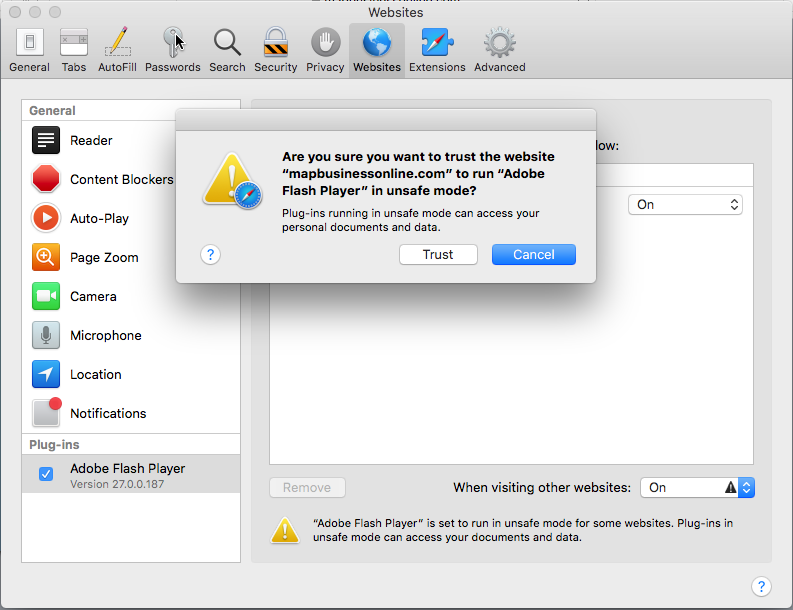Click the yellow warning icon at bottom
The image size is (793, 610).
click(x=285, y=530)
